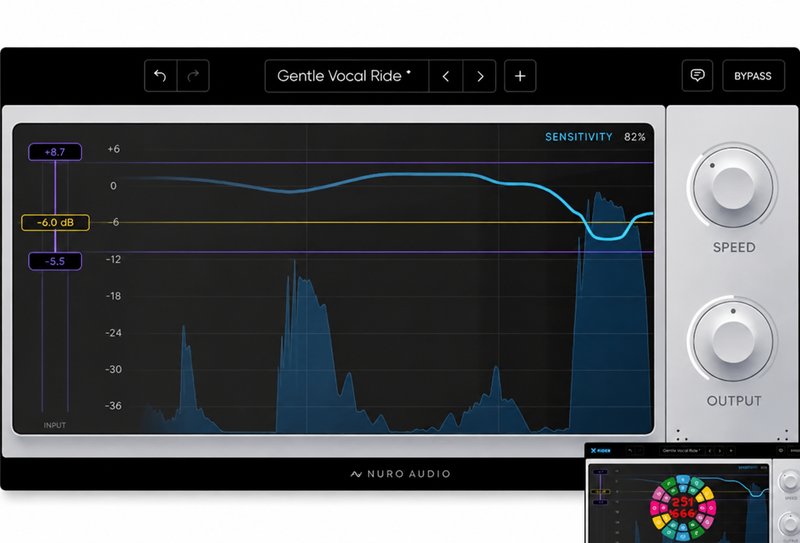Click the 82% sensitivity value
This screenshot has width=800, height=543.
pos(635,137)
